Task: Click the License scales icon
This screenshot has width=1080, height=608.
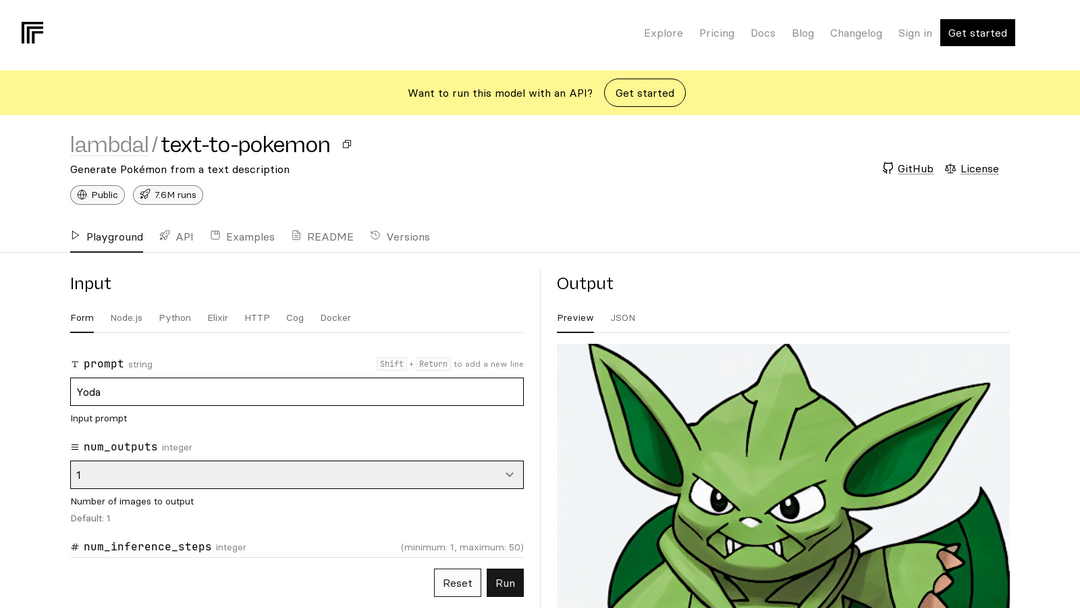Action: (951, 169)
